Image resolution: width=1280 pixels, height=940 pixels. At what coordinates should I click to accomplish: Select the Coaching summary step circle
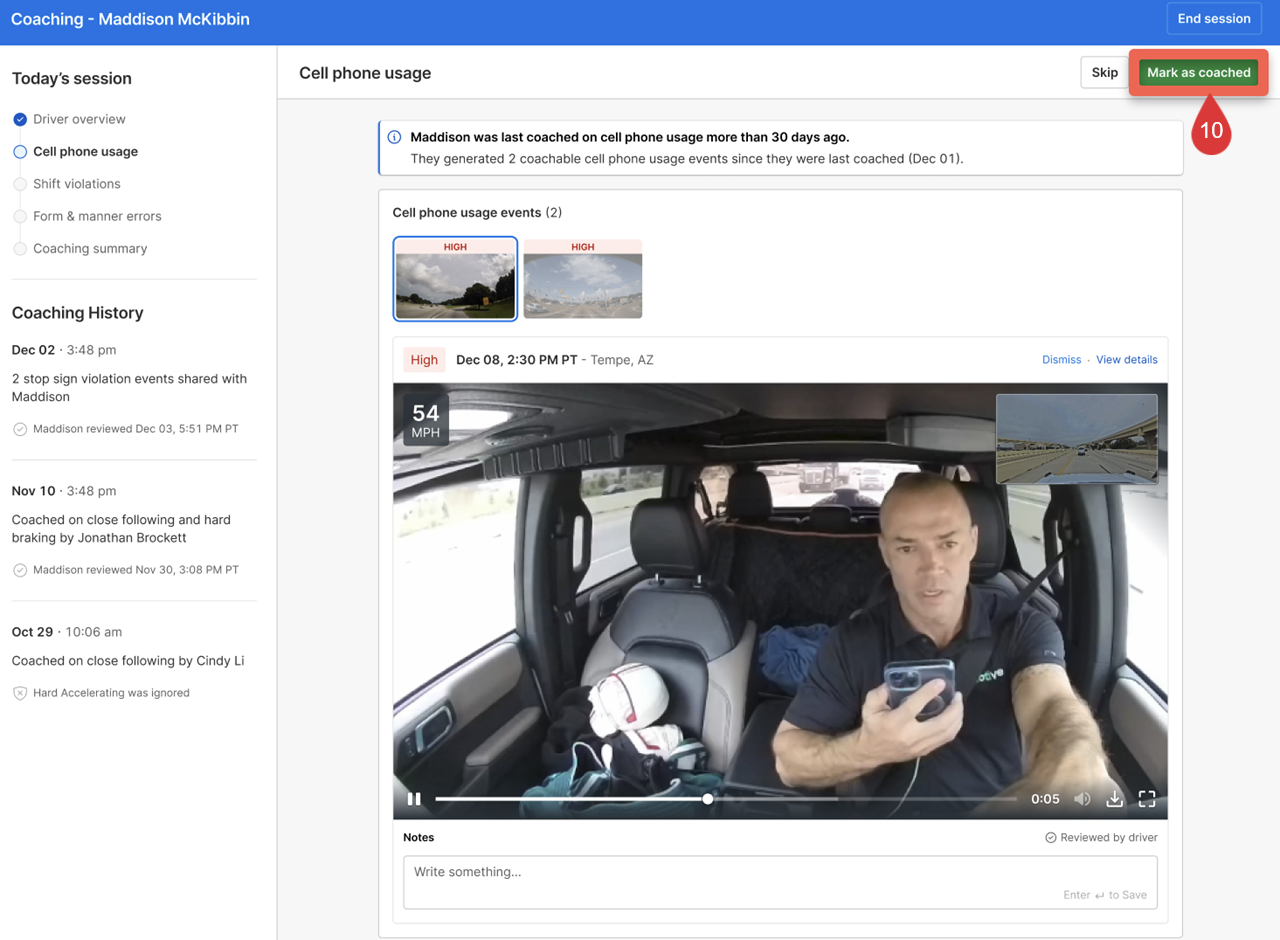pos(20,249)
